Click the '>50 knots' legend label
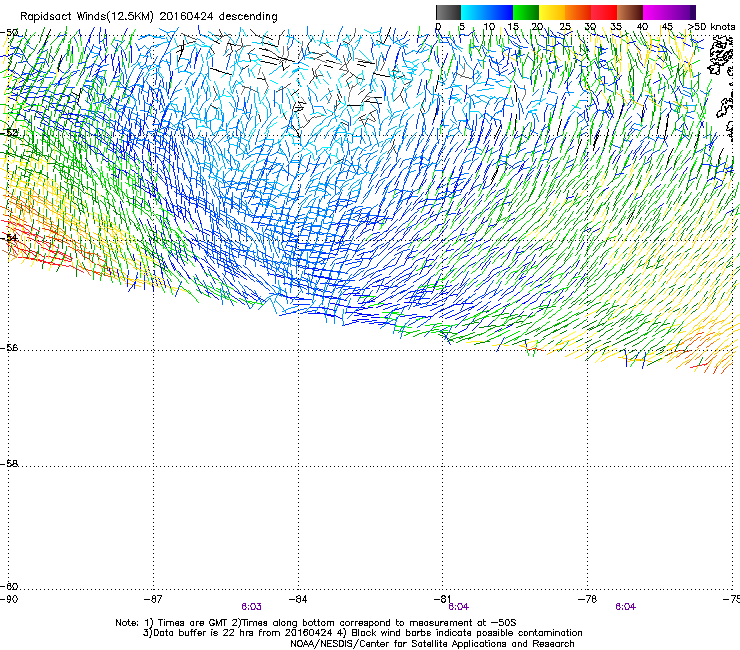This screenshot has width=740, height=650. [x=711, y=27]
